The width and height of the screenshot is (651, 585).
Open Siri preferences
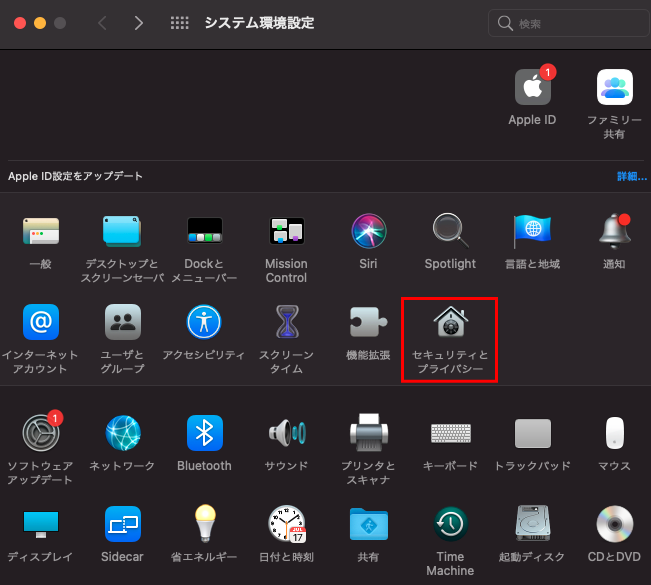pos(369,231)
